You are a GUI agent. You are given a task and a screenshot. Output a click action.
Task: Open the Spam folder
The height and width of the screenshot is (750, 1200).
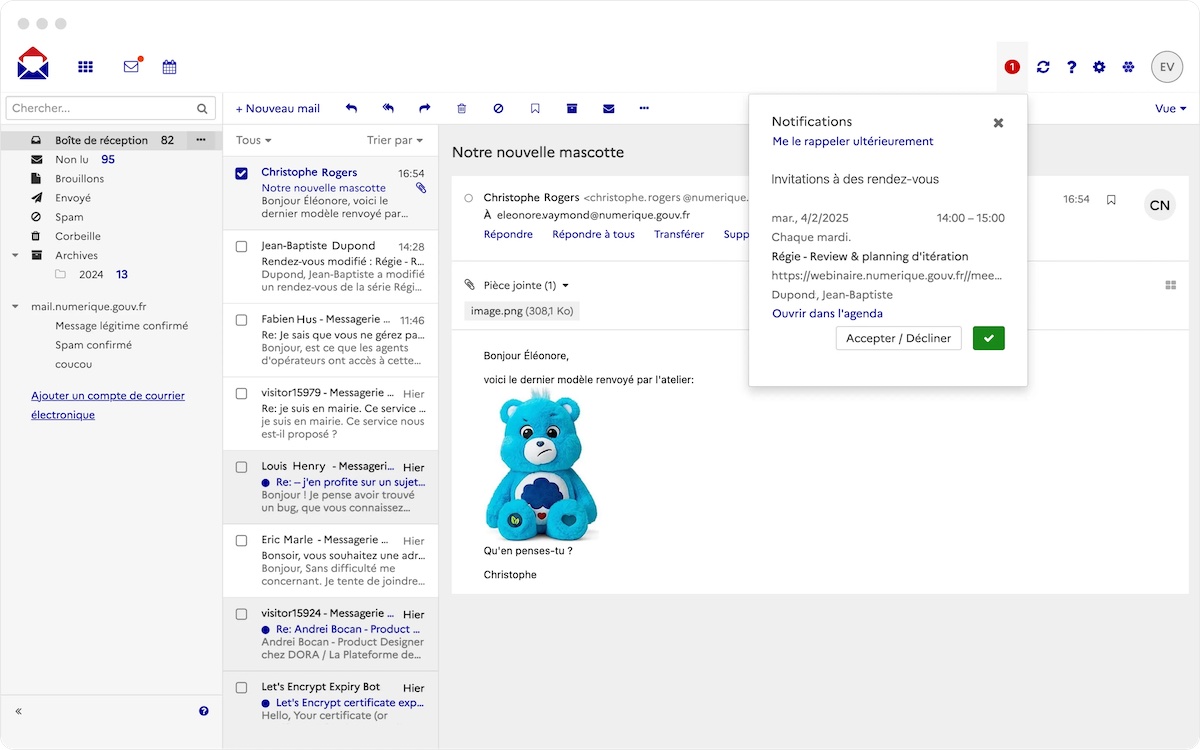coord(69,217)
